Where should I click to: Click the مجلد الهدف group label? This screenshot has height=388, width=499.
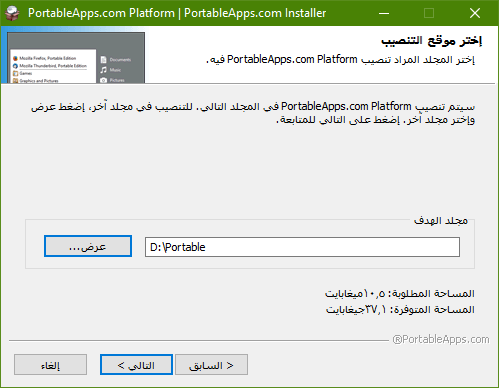point(441,221)
